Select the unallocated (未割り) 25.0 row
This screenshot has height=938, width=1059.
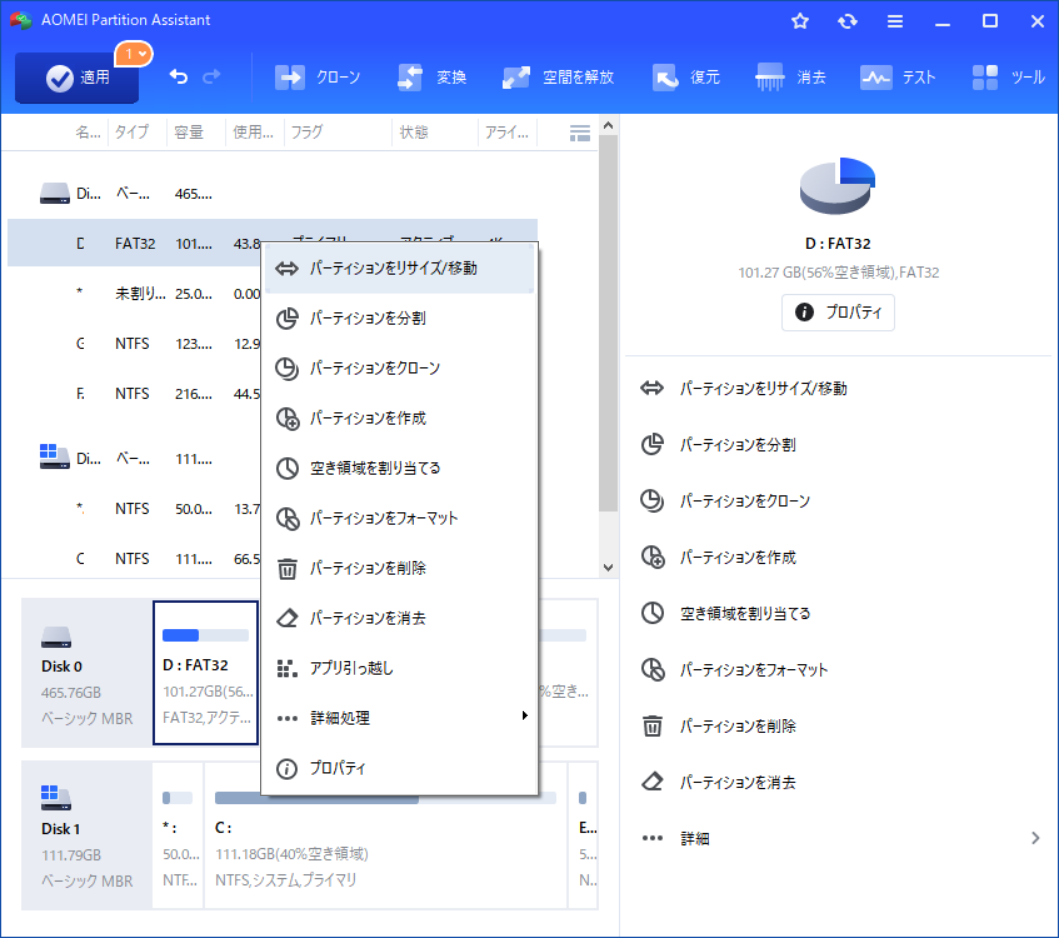pyautogui.click(x=134, y=293)
